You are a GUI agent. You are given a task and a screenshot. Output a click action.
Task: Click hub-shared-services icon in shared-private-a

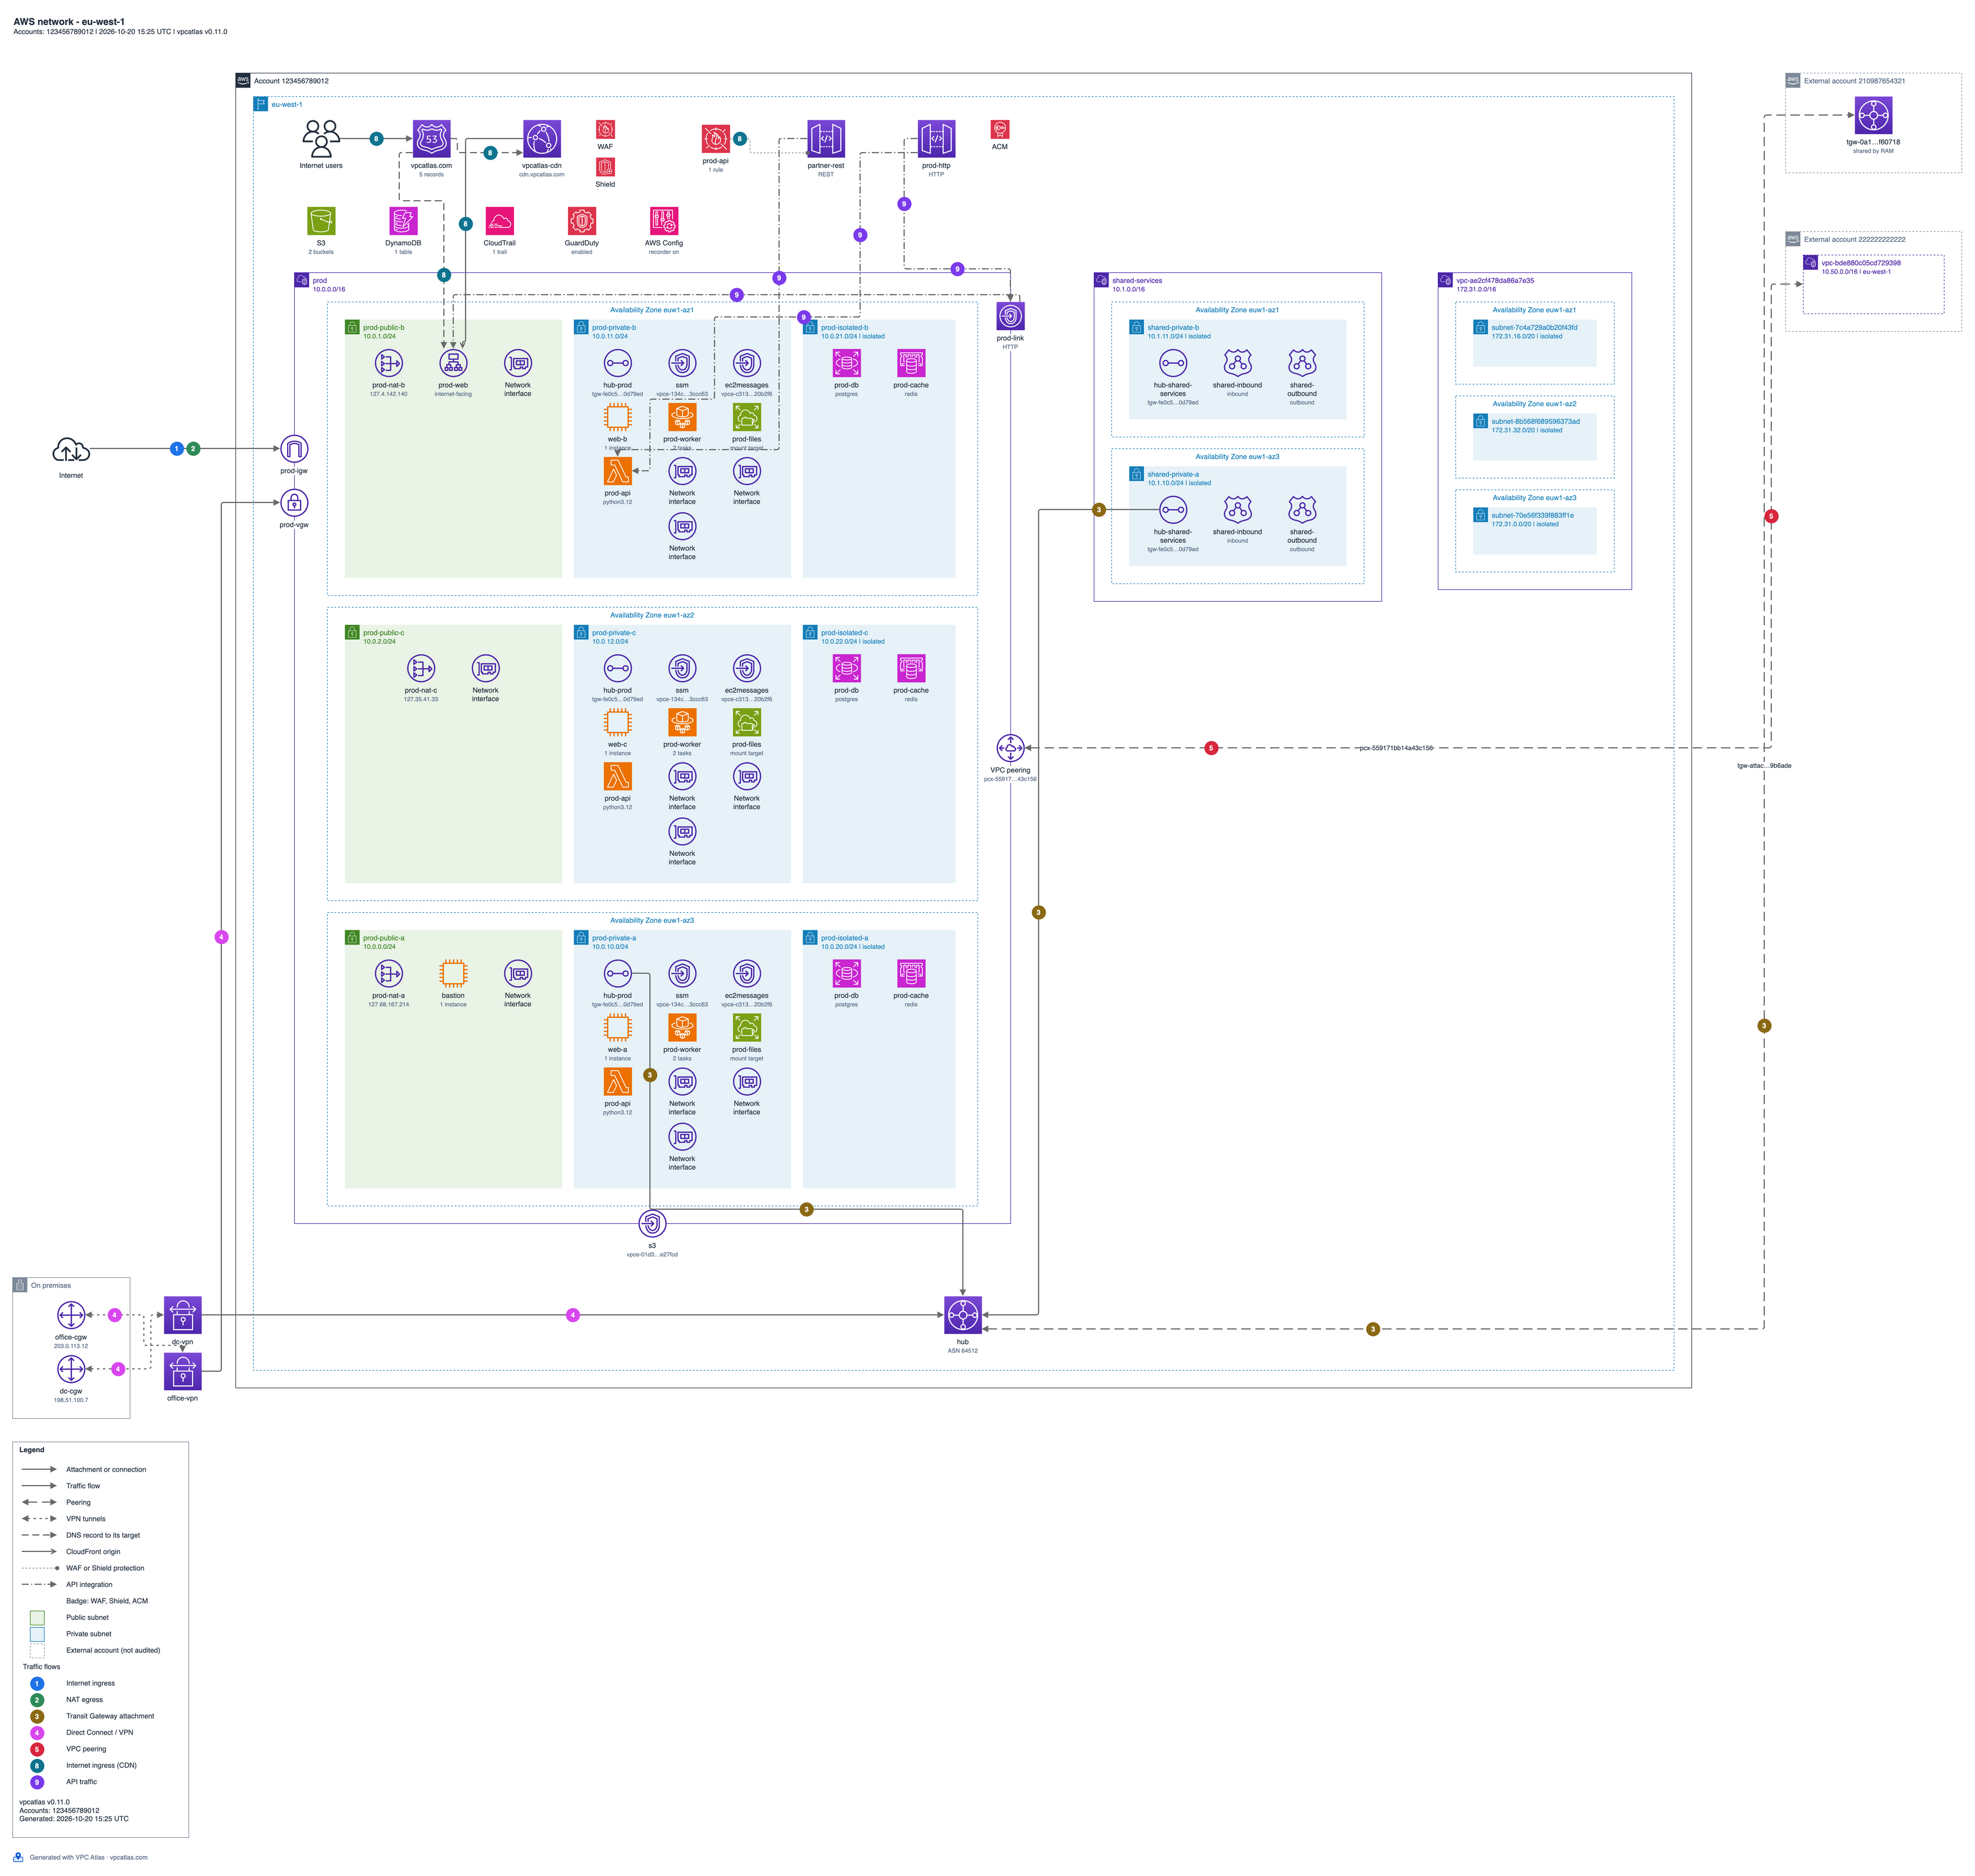pos(1173,510)
